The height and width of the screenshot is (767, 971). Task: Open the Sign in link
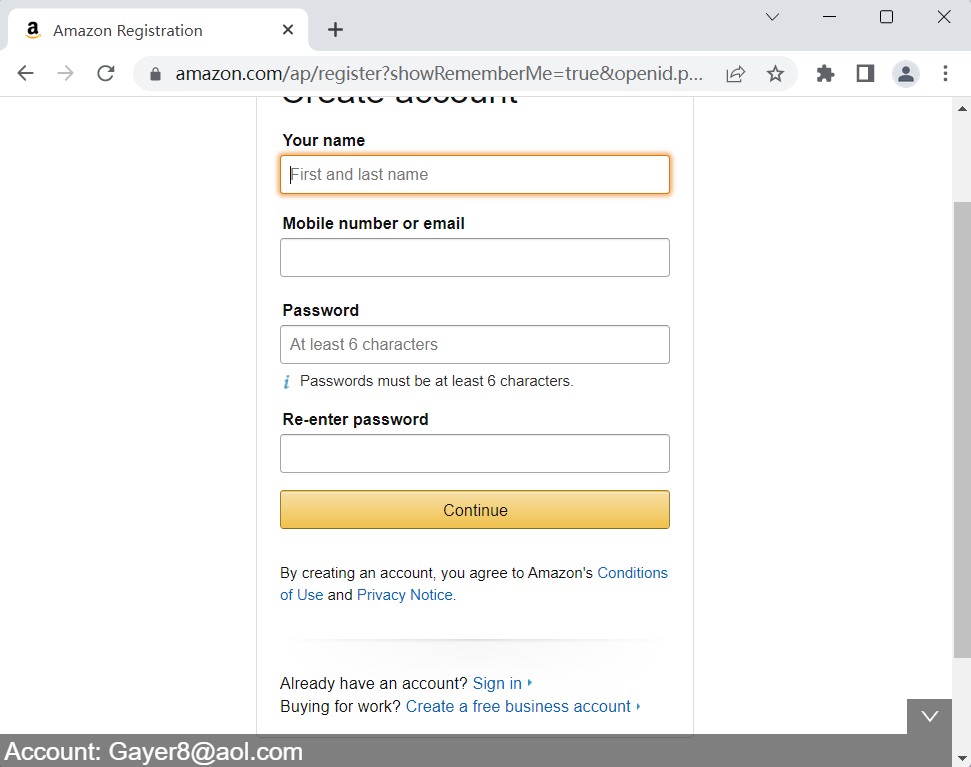coord(496,683)
